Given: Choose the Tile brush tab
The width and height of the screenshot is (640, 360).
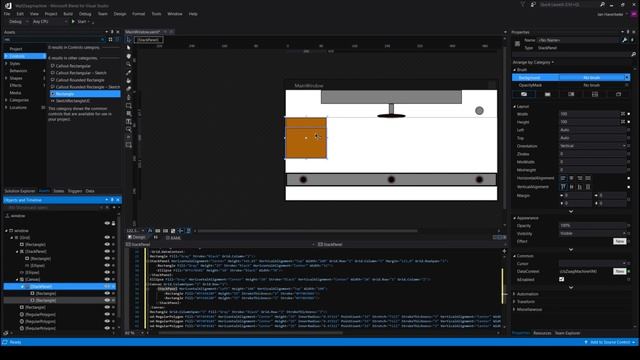Looking at the screenshot, I should tap(595, 94).
